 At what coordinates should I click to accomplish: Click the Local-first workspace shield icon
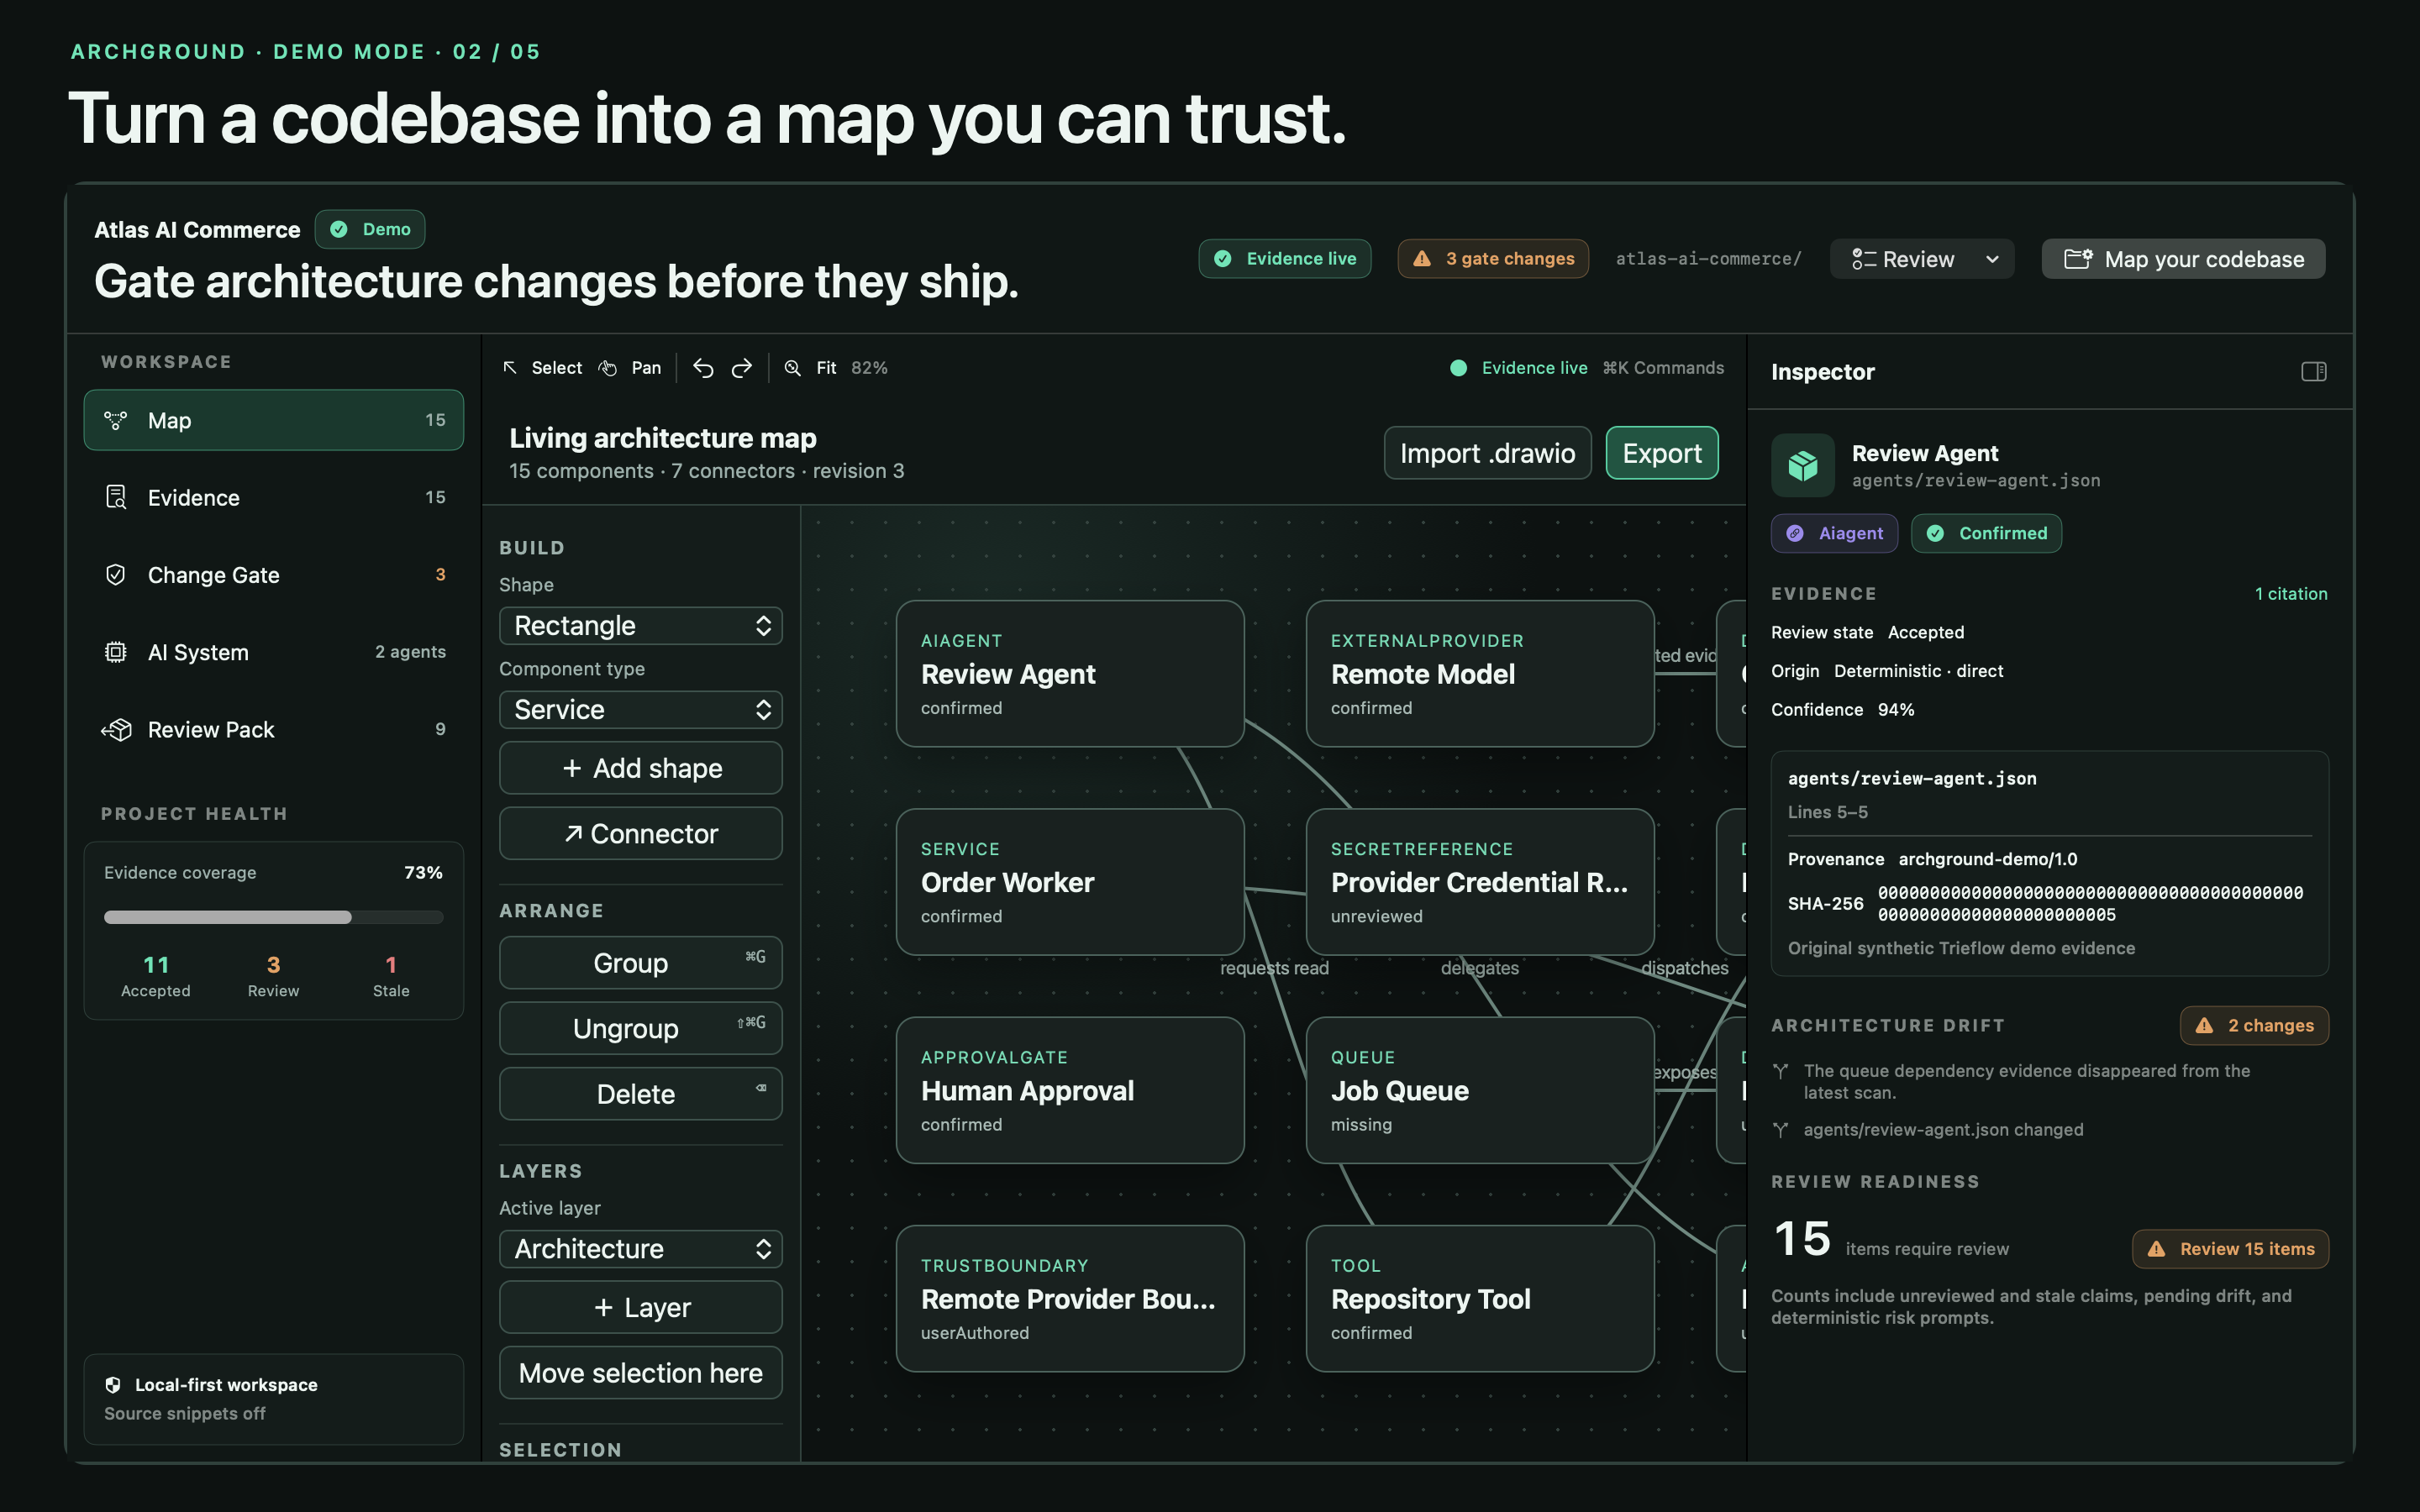click(x=113, y=1385)
